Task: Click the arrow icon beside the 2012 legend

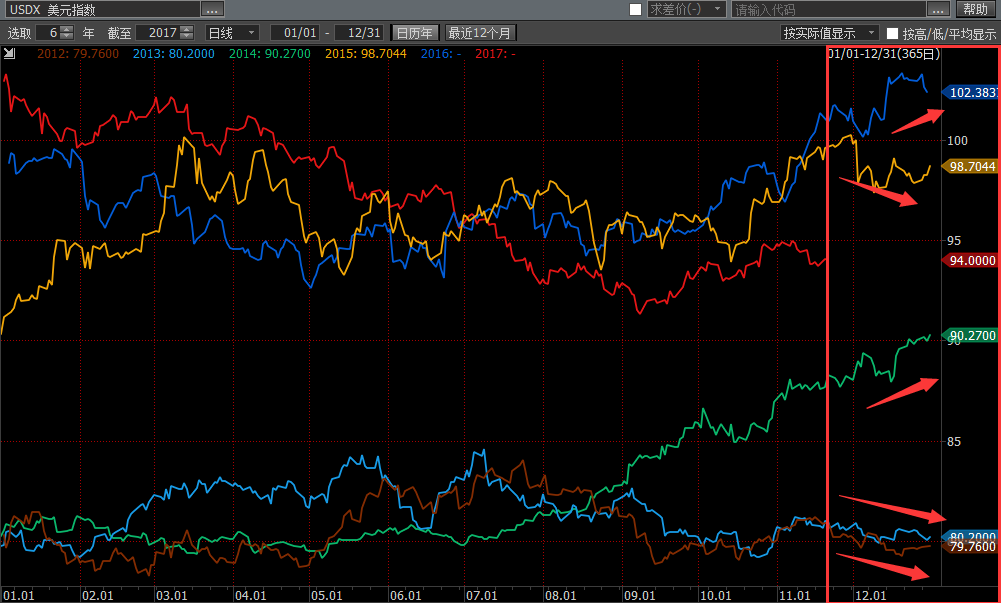Action: [x=10, y=54]
